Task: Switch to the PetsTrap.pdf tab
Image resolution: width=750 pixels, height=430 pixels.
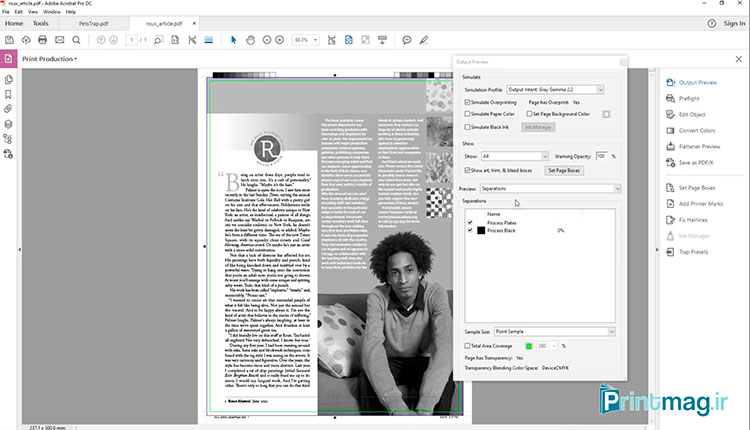Action: [93, 22]
